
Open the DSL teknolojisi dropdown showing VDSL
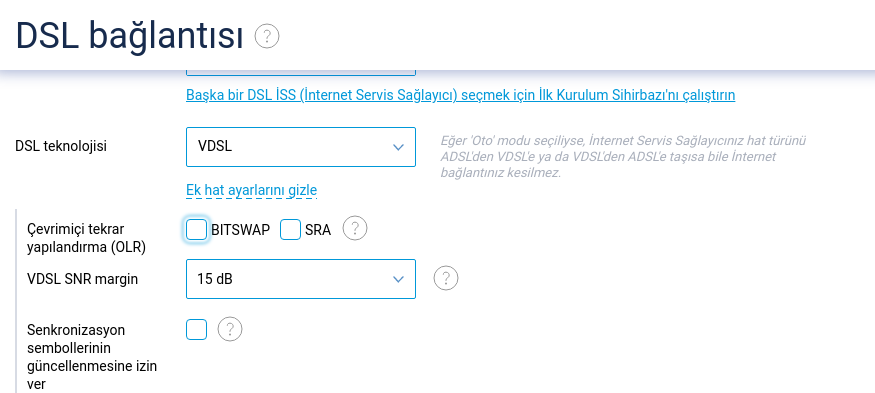pyautogui.click(x=301, y=147)
